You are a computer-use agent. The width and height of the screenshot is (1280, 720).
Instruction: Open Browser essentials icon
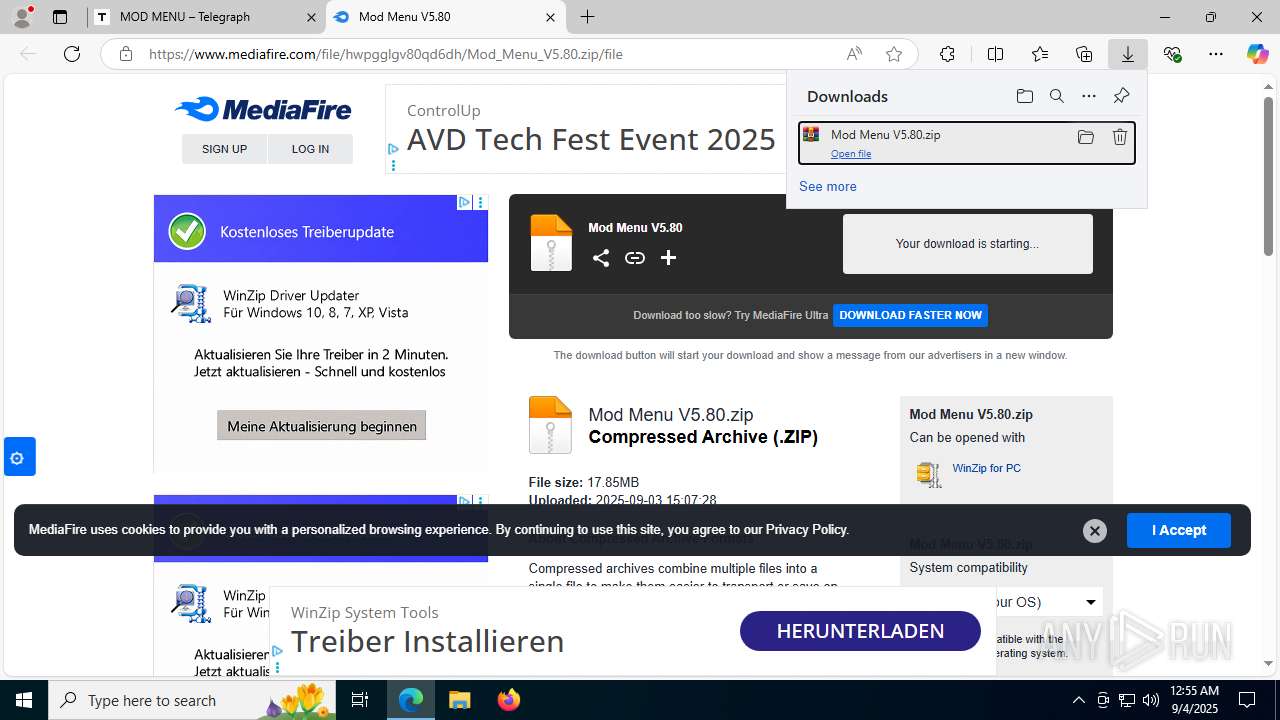[x=1172, y=54]
